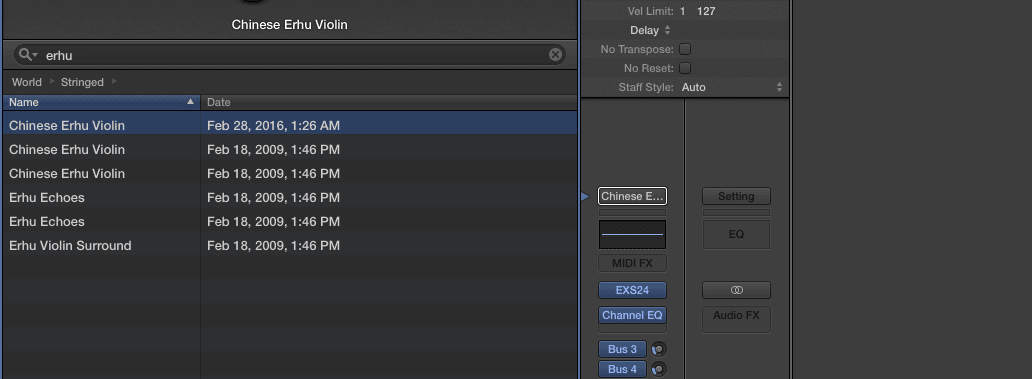Sort patches by Date column
The image size is (1032, 379).
point(388,102)
